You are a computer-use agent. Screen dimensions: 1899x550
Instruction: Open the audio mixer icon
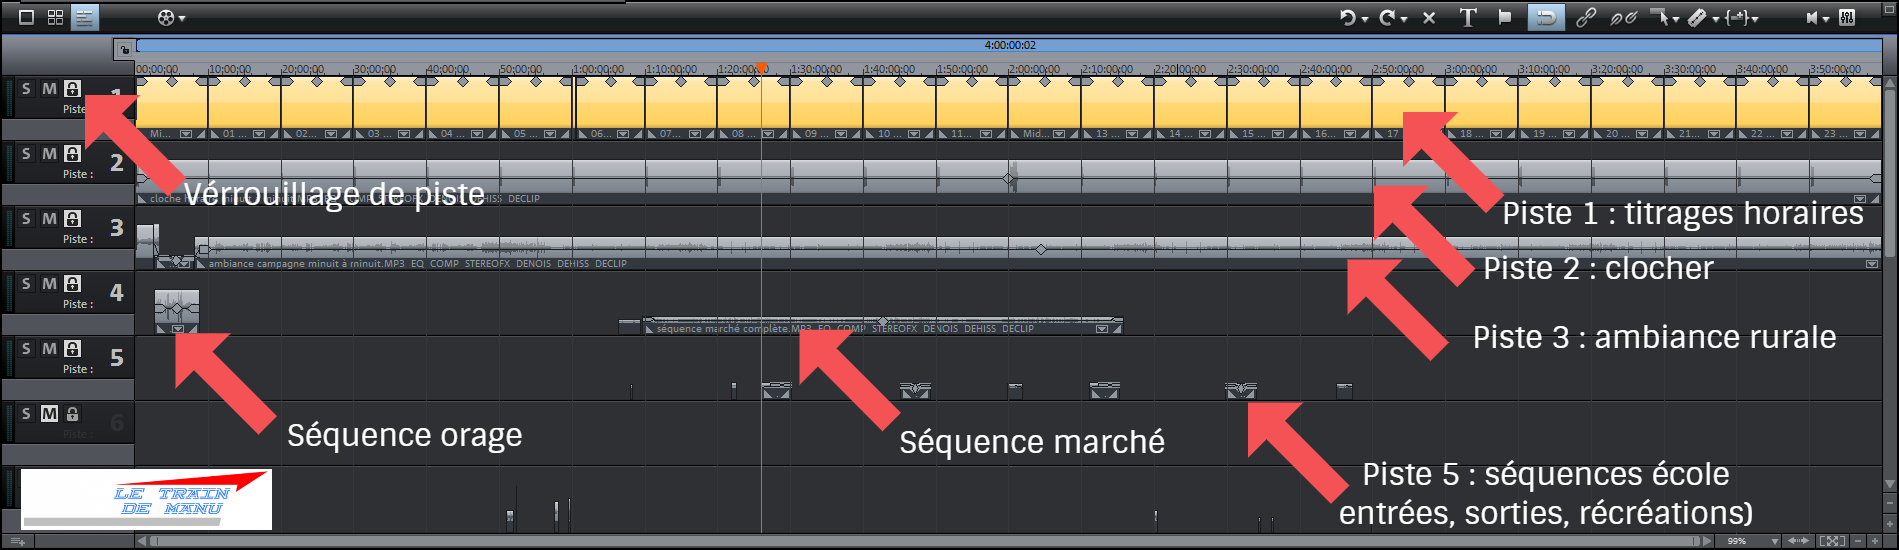coord(1846,17)
